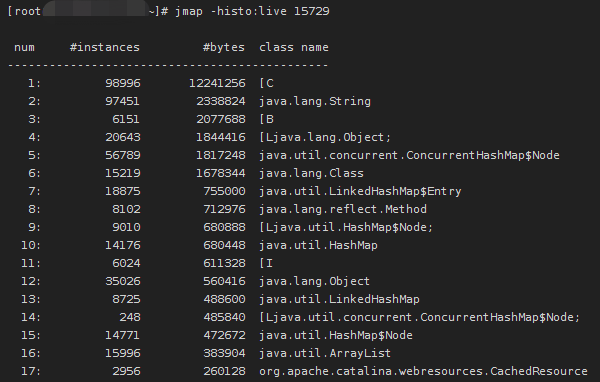Click the [B class entry
The height and width of the screenshot is (382, 600).
coord(266,119)
